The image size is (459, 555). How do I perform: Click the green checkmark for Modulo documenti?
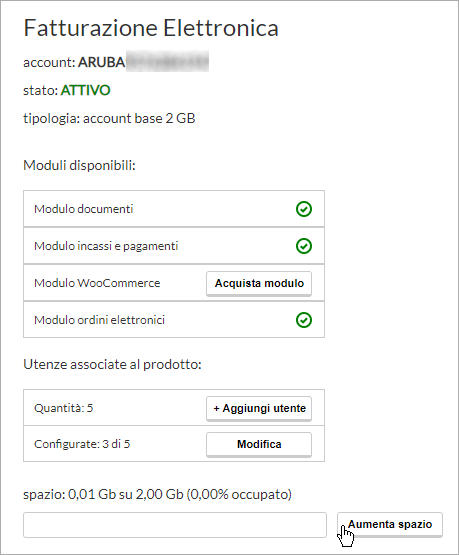click(x=304, y=209)
